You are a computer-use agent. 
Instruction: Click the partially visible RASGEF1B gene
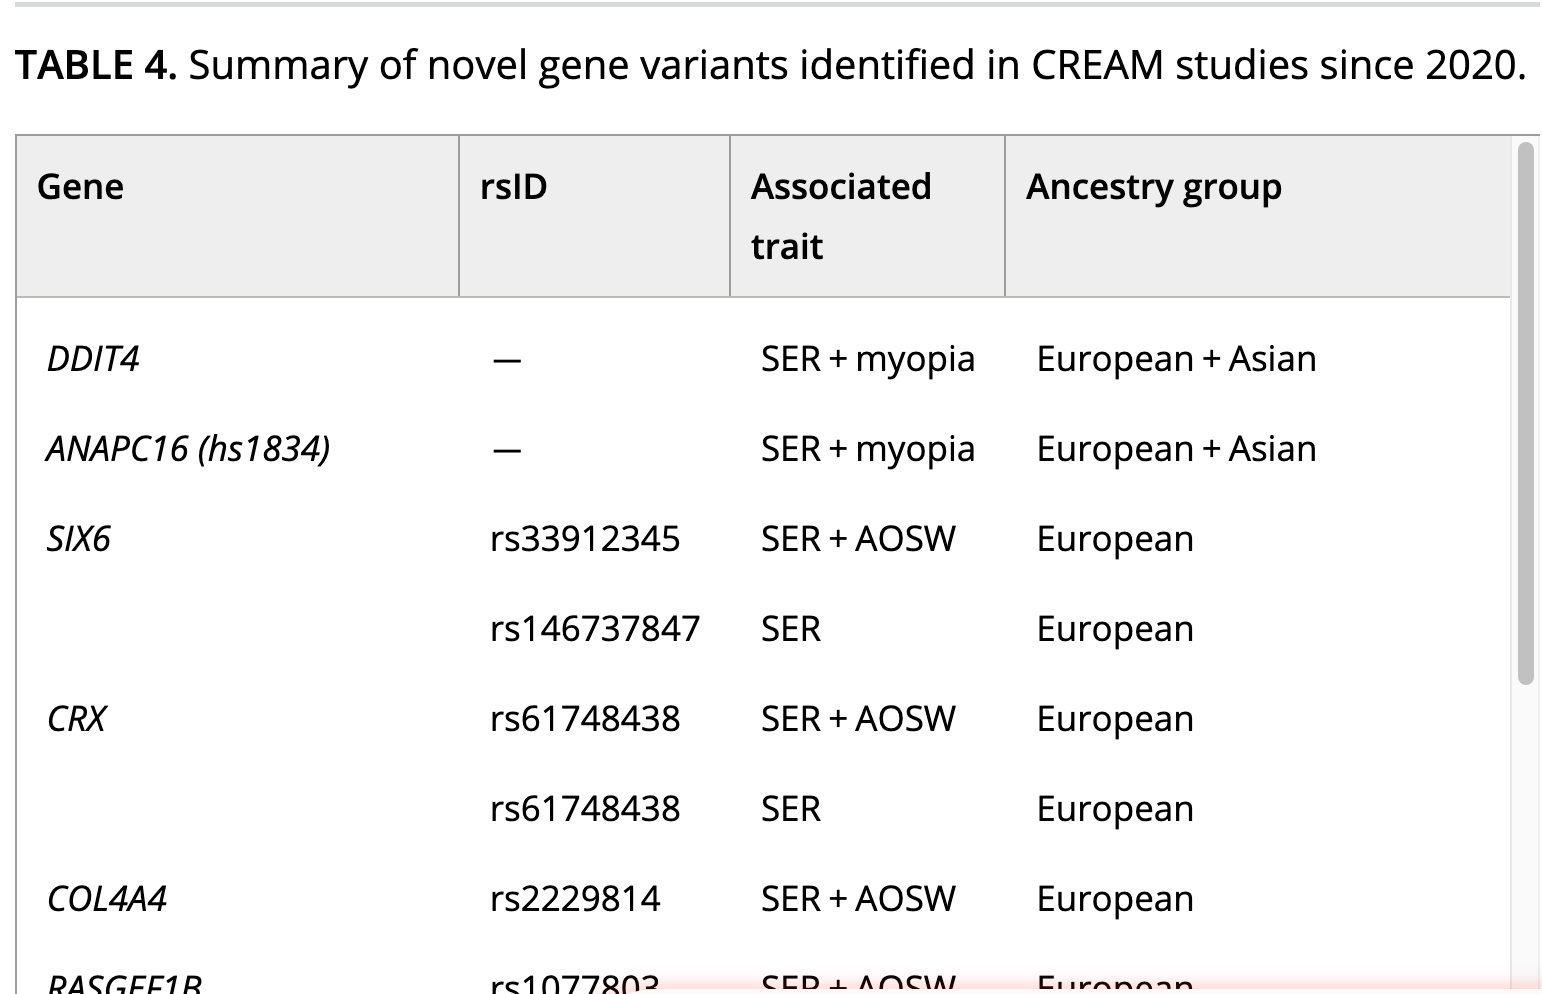click(x=124, y=984)
